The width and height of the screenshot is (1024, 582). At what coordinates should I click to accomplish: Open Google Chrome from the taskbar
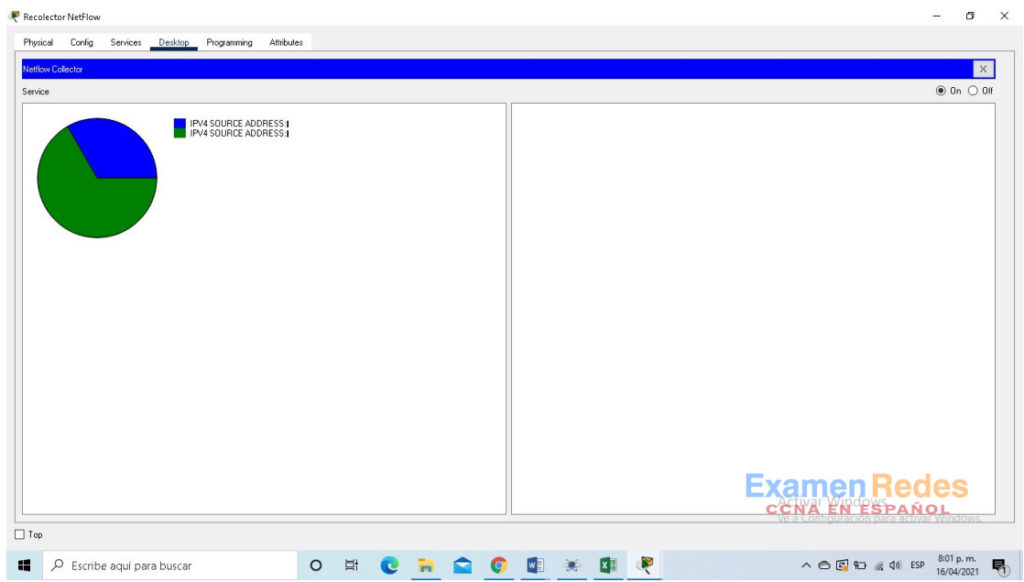pyautogui.click(x=498, y=565)
